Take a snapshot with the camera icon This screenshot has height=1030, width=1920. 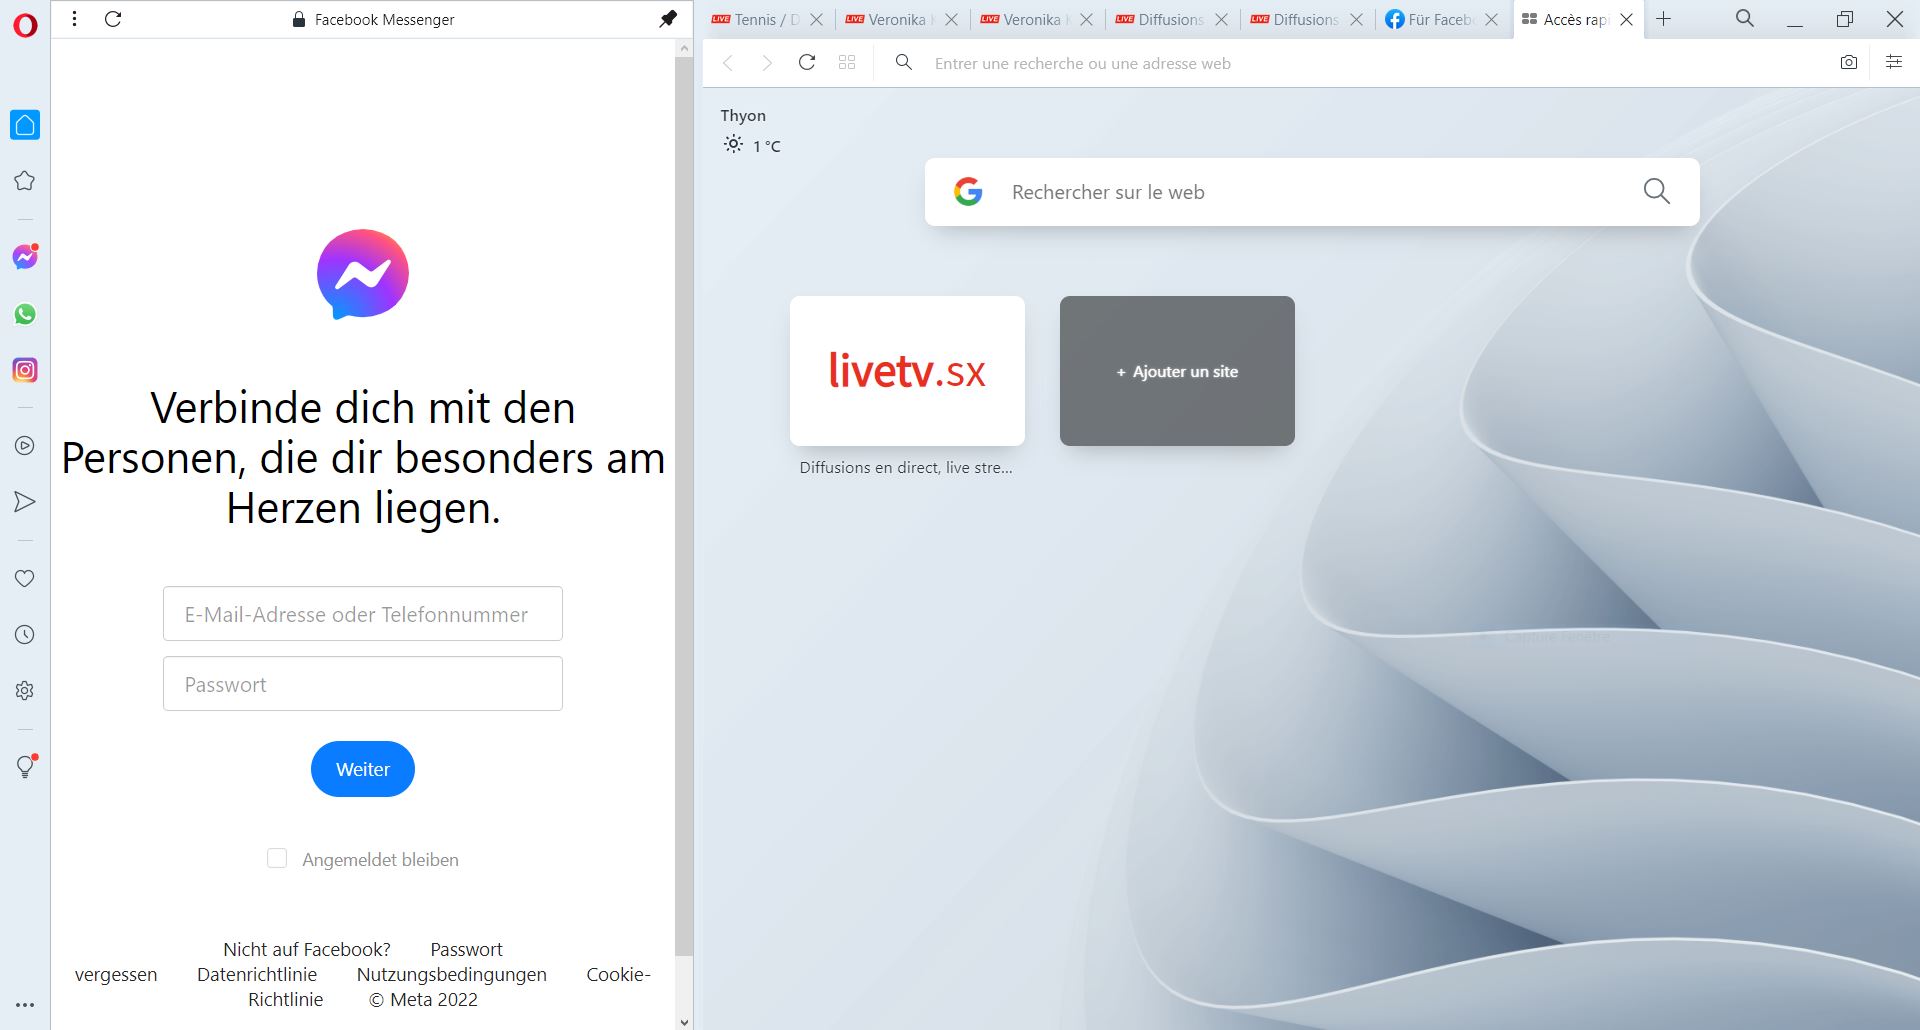[x=1849, y=62]
